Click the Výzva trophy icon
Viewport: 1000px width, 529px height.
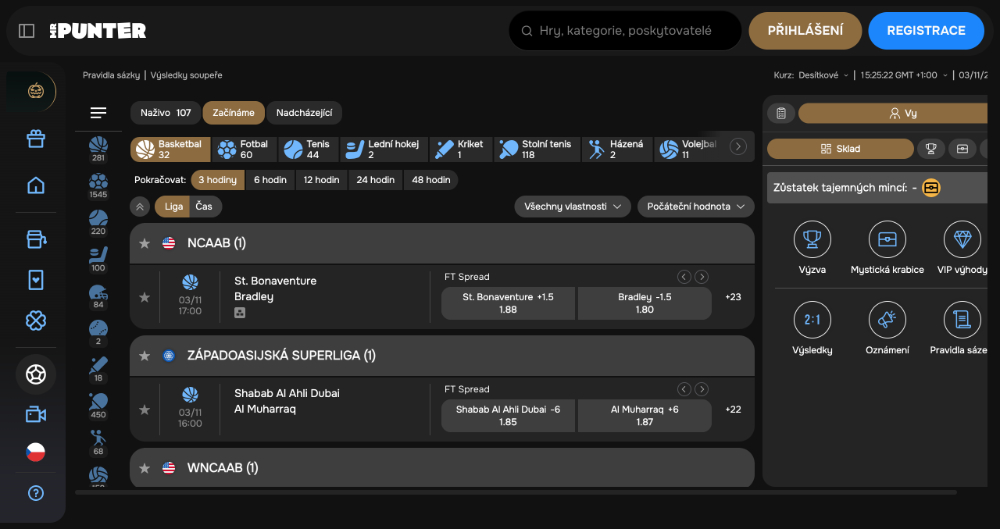click(x=812, y=240)
